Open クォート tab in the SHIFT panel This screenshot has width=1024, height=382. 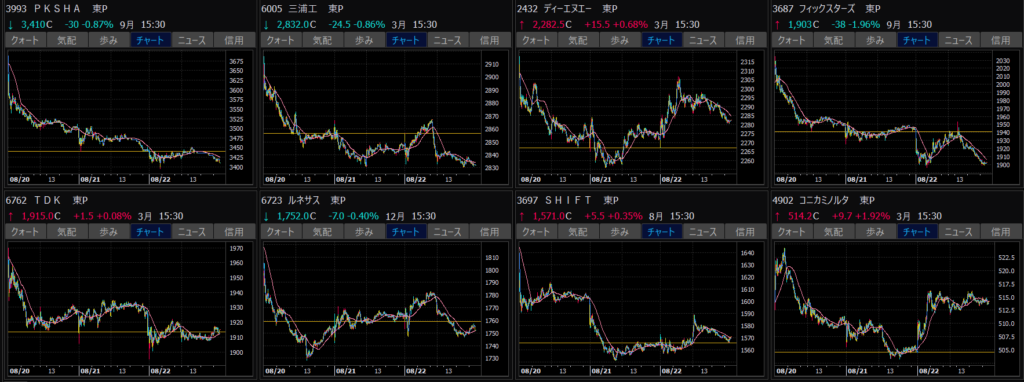click(x=537, y=232)
